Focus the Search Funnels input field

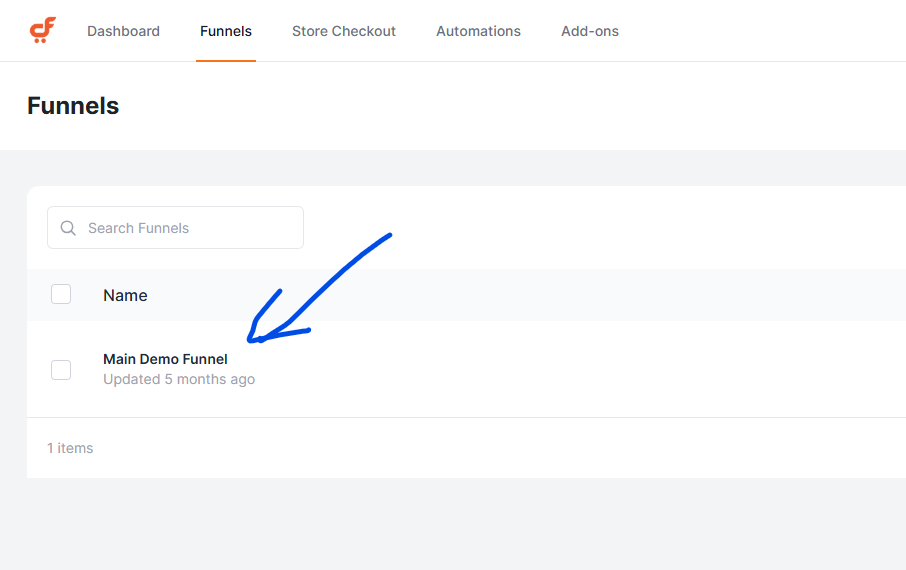pyautogui.click(x=190, y=228)
